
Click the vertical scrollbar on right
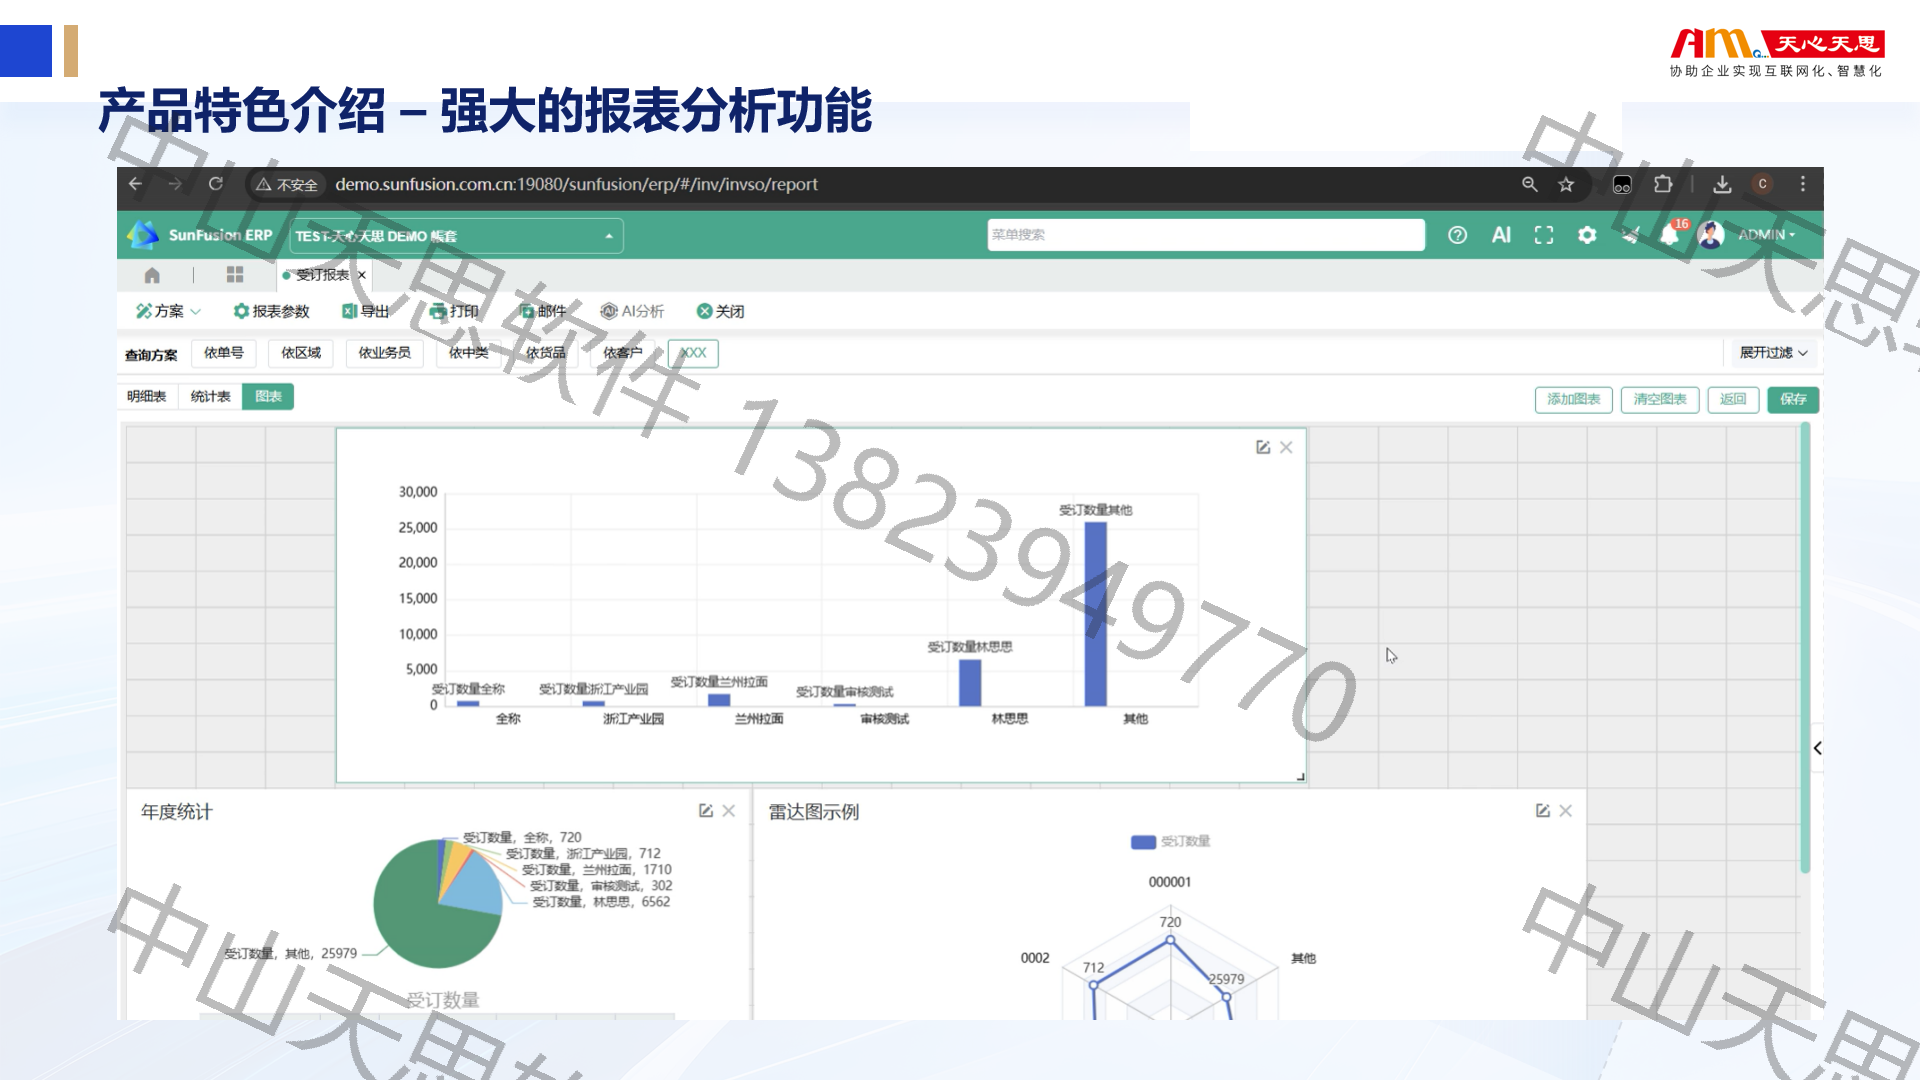(x=1806, y=648)
